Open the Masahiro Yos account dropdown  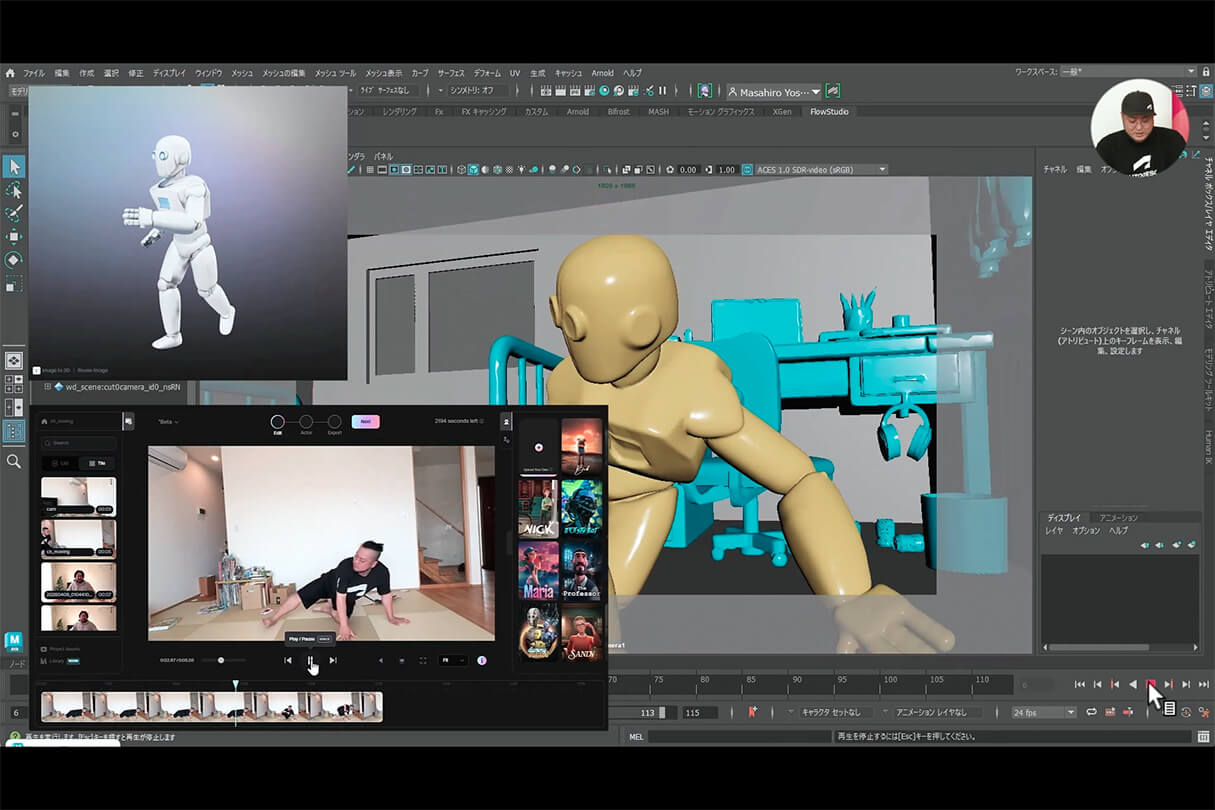[773, 91]
